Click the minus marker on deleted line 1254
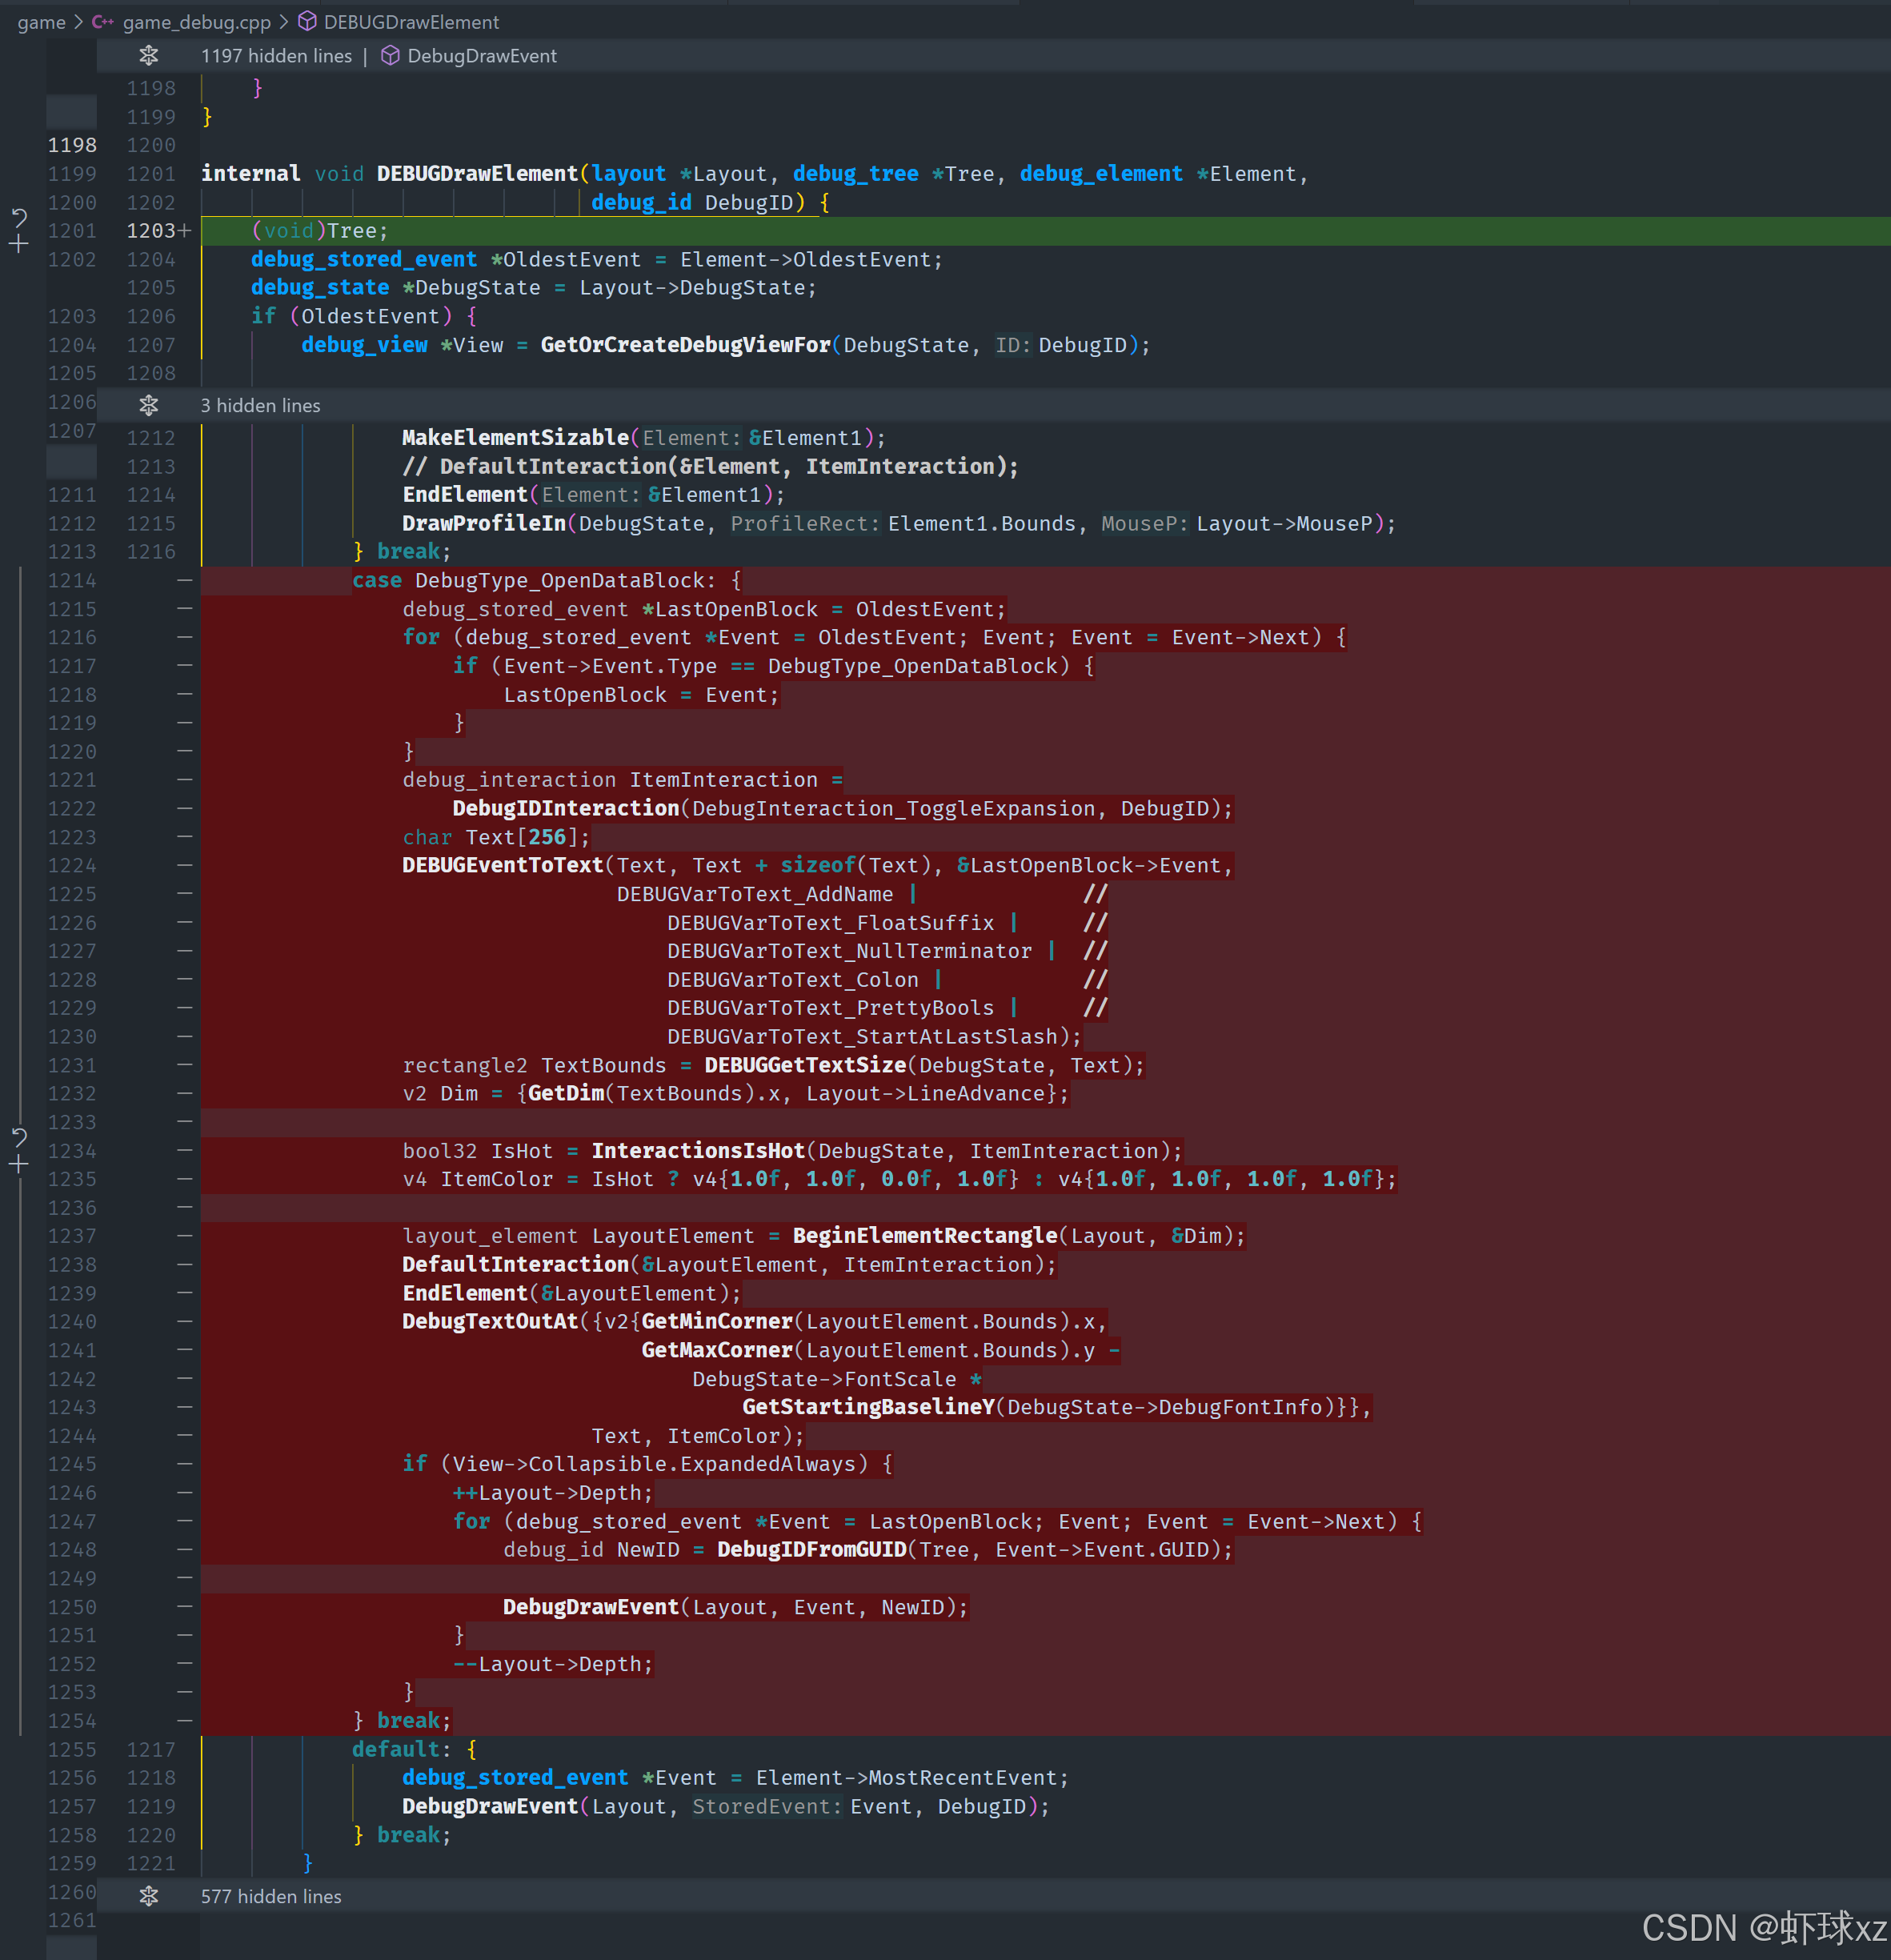 tap(185, 1720)
